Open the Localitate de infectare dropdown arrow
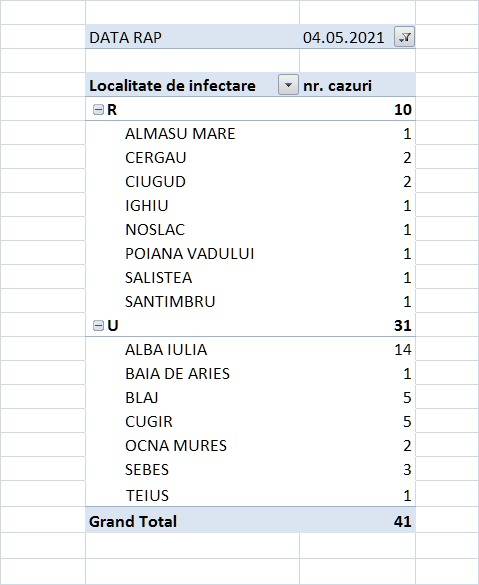The height and width of the screenshot is (585, 479). click(288, 85)
